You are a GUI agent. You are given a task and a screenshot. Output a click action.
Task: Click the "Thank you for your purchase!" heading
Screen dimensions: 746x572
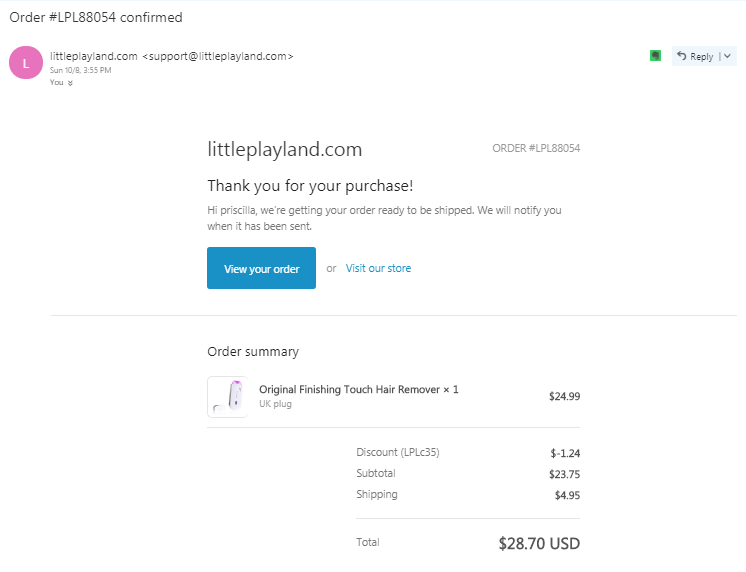click(x=310, y=186)
